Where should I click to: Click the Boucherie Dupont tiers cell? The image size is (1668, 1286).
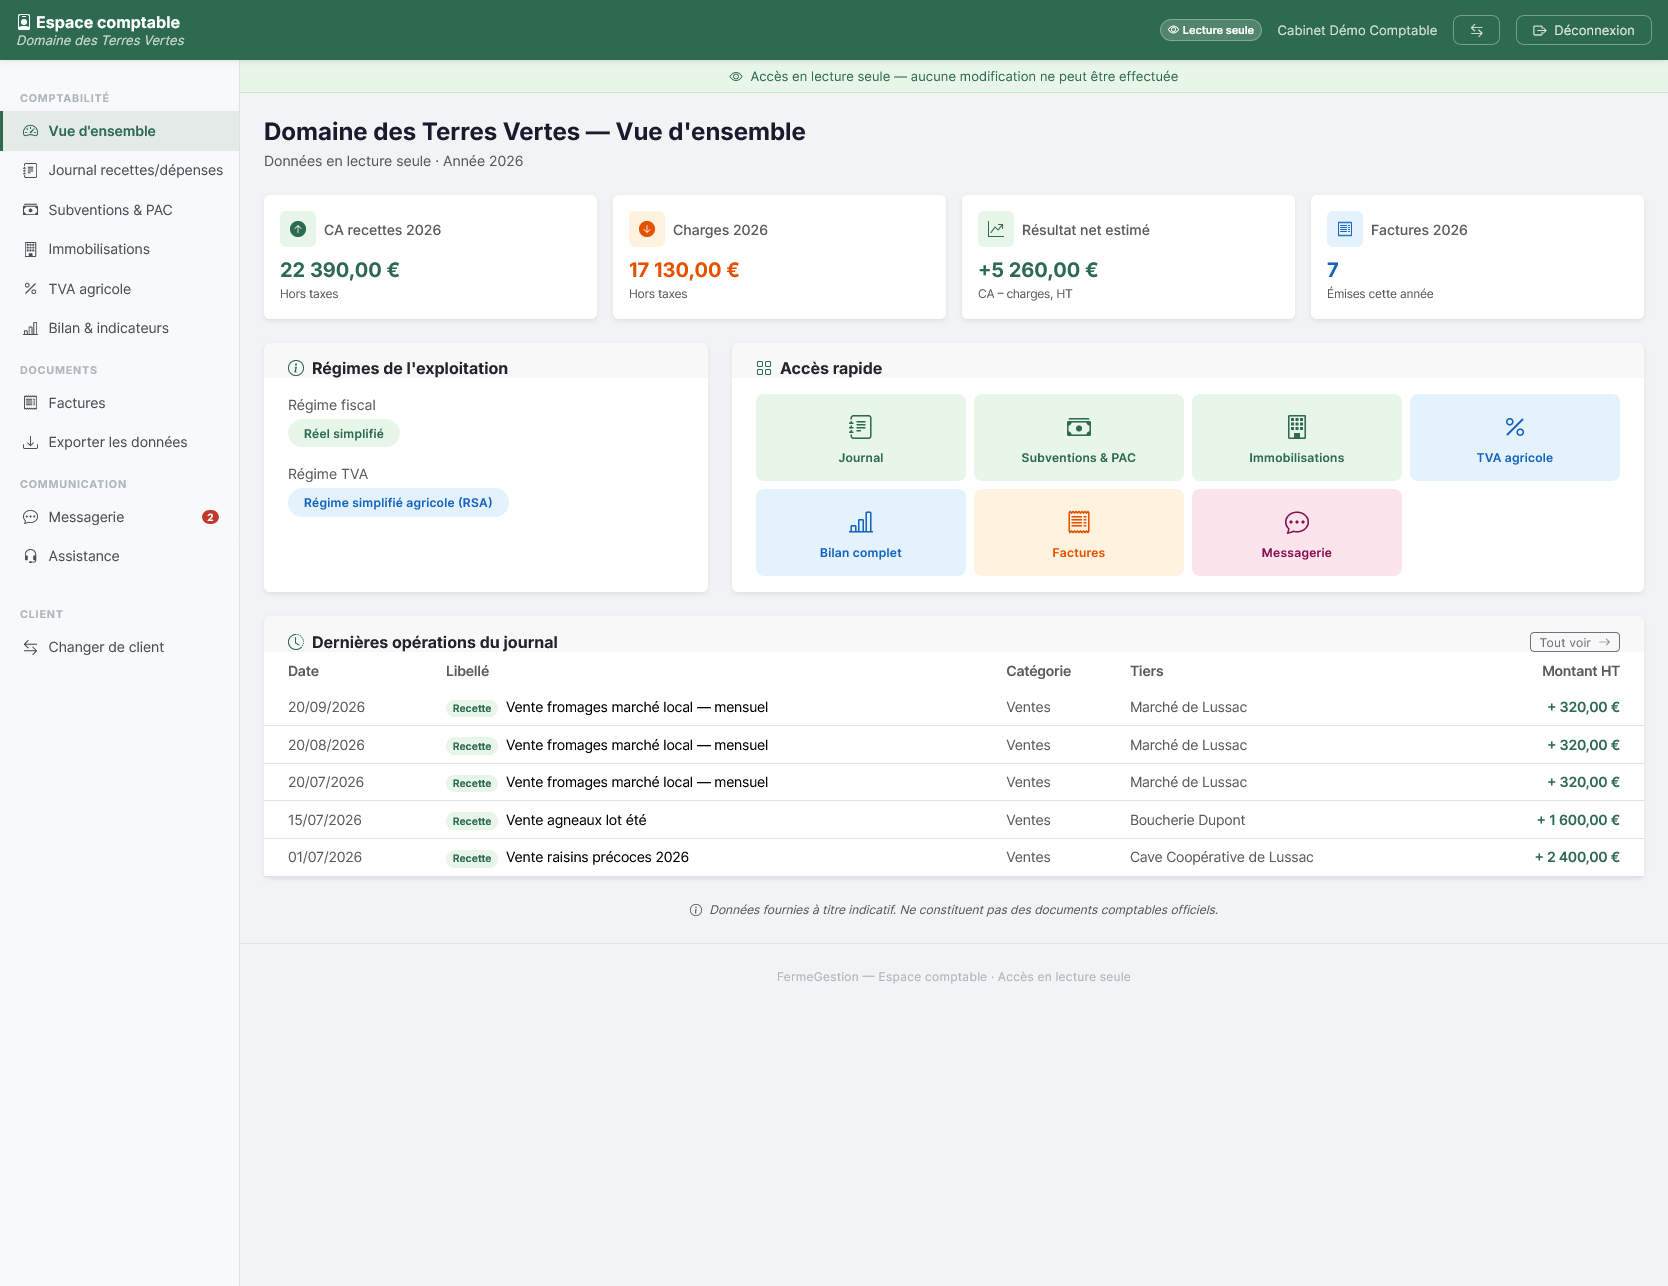[1187, 820]
